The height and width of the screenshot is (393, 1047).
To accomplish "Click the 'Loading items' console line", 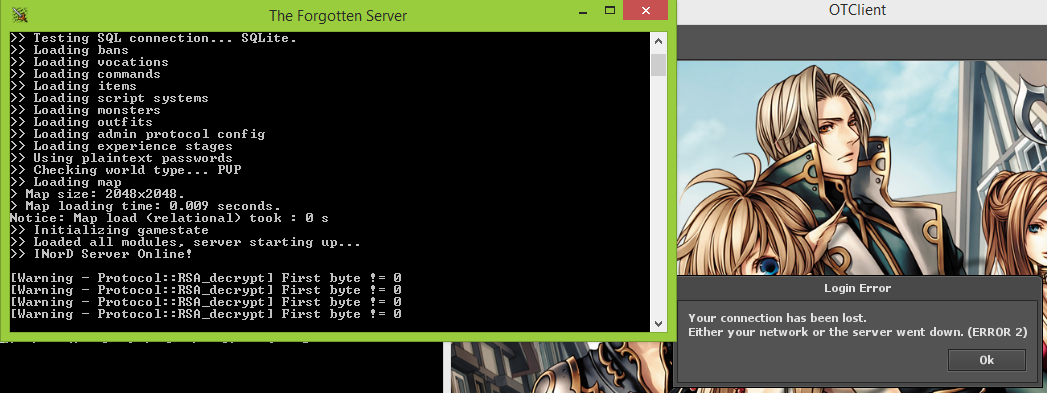I will pos(73,86).
